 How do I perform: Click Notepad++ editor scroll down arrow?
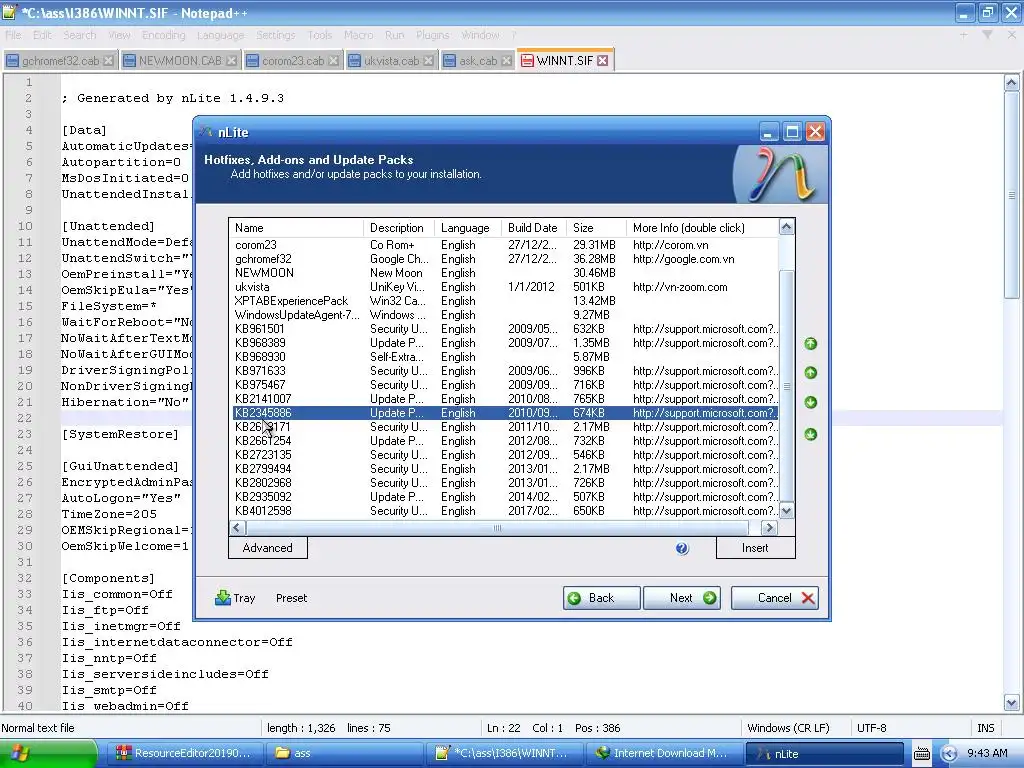(1011, 703)
